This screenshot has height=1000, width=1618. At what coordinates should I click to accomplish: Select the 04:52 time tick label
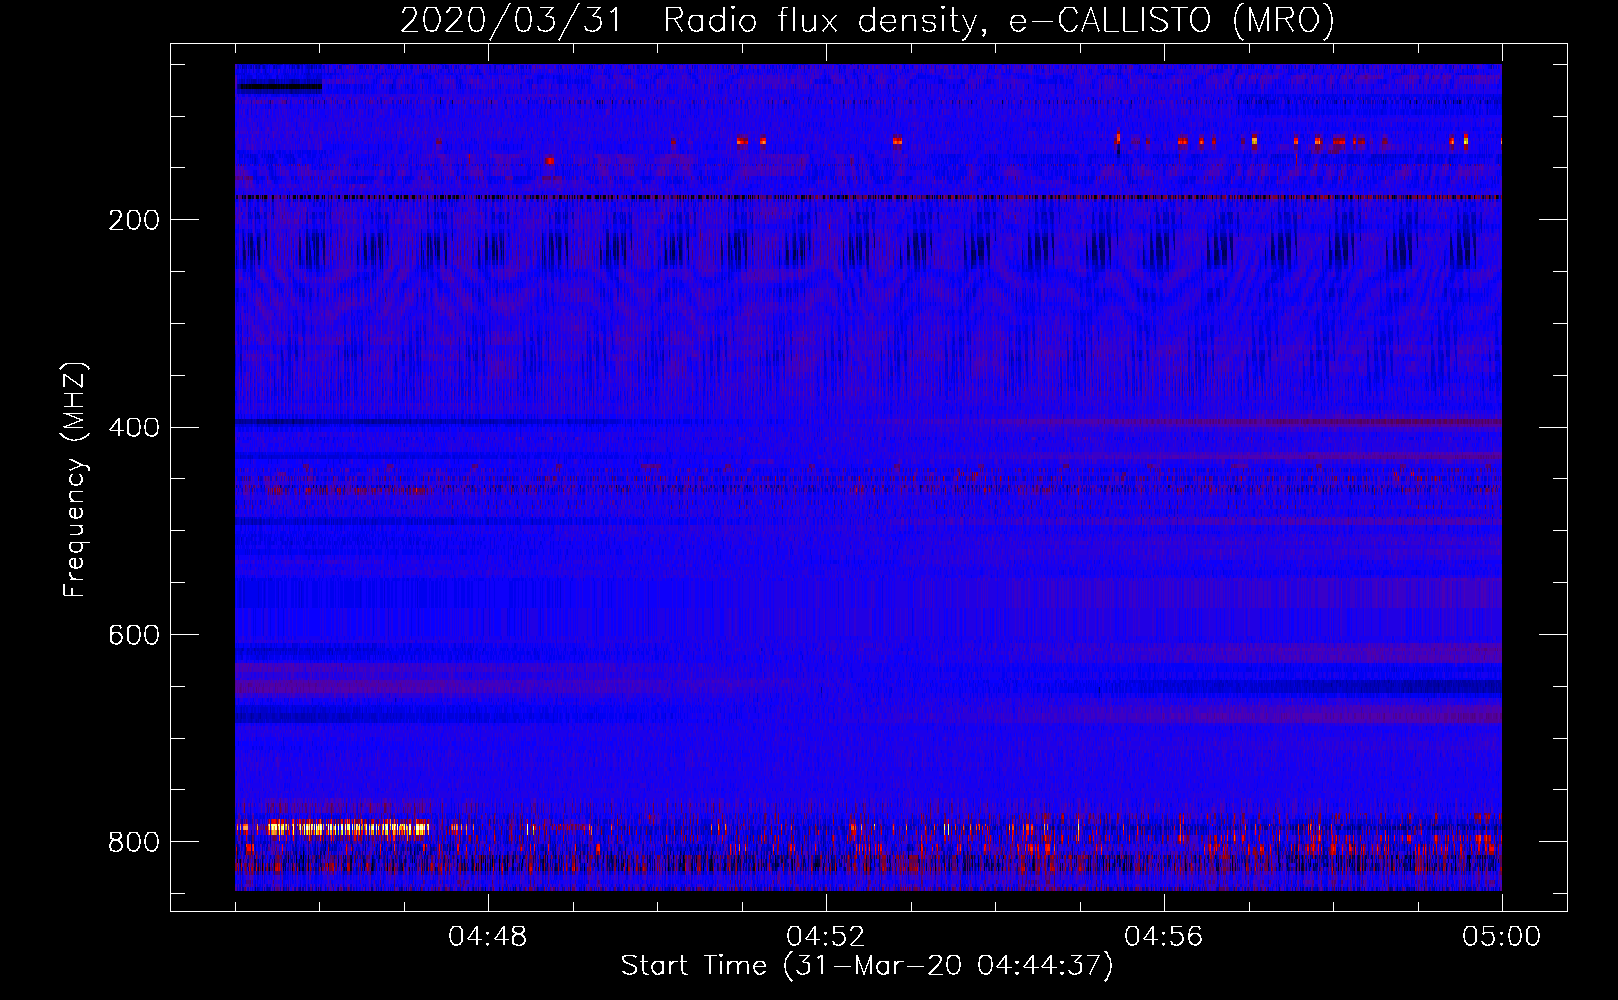(x=826, y=937)
